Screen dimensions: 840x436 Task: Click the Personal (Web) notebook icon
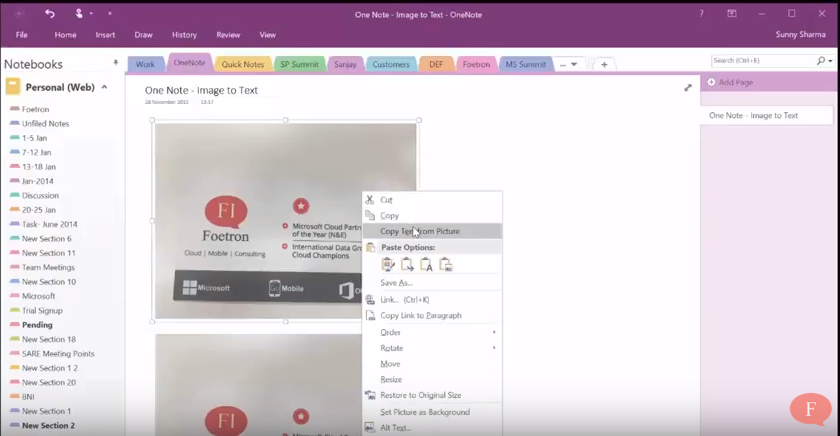[13, 87]
